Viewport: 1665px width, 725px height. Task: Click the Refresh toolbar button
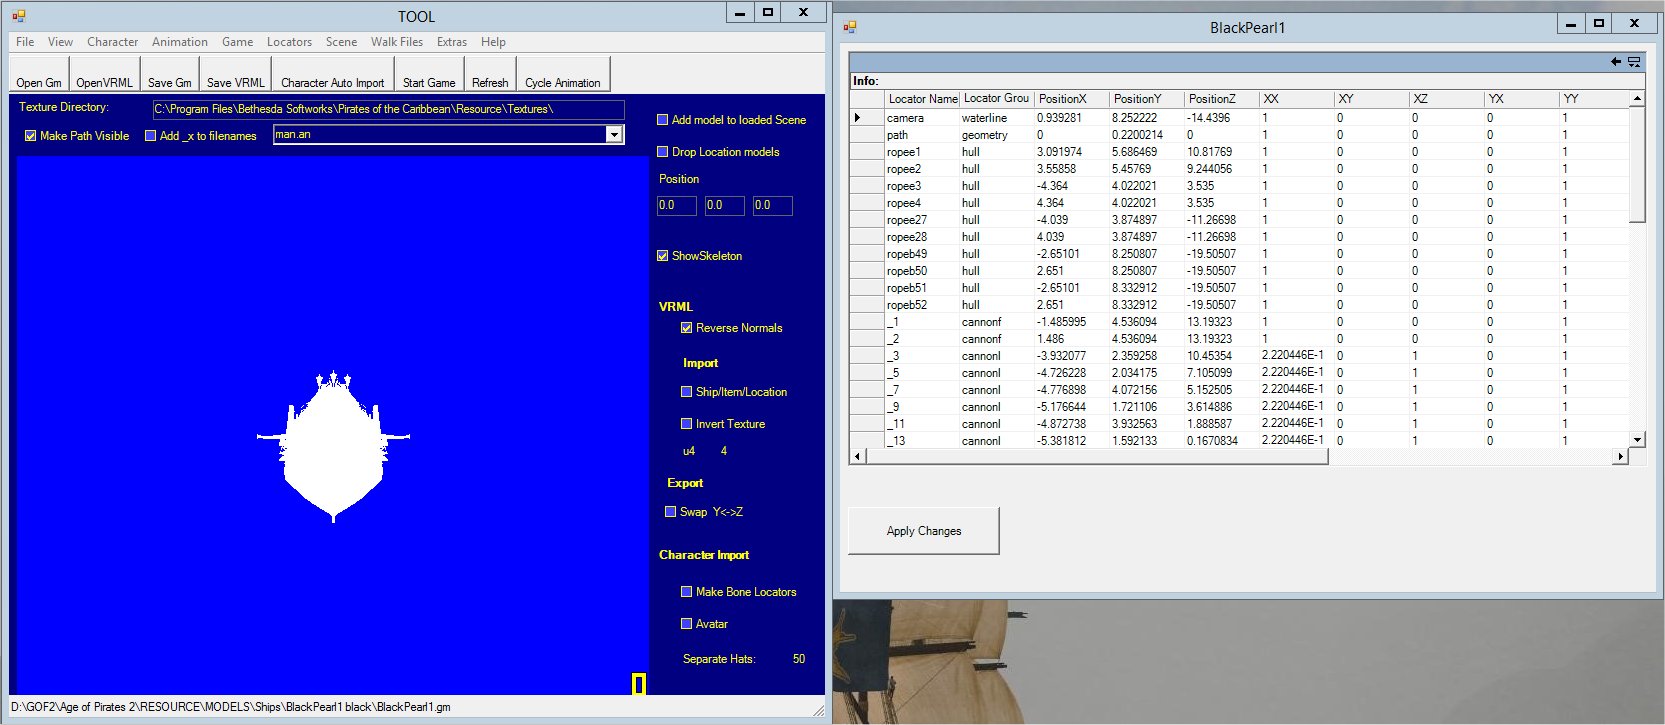tap(490, 76)
